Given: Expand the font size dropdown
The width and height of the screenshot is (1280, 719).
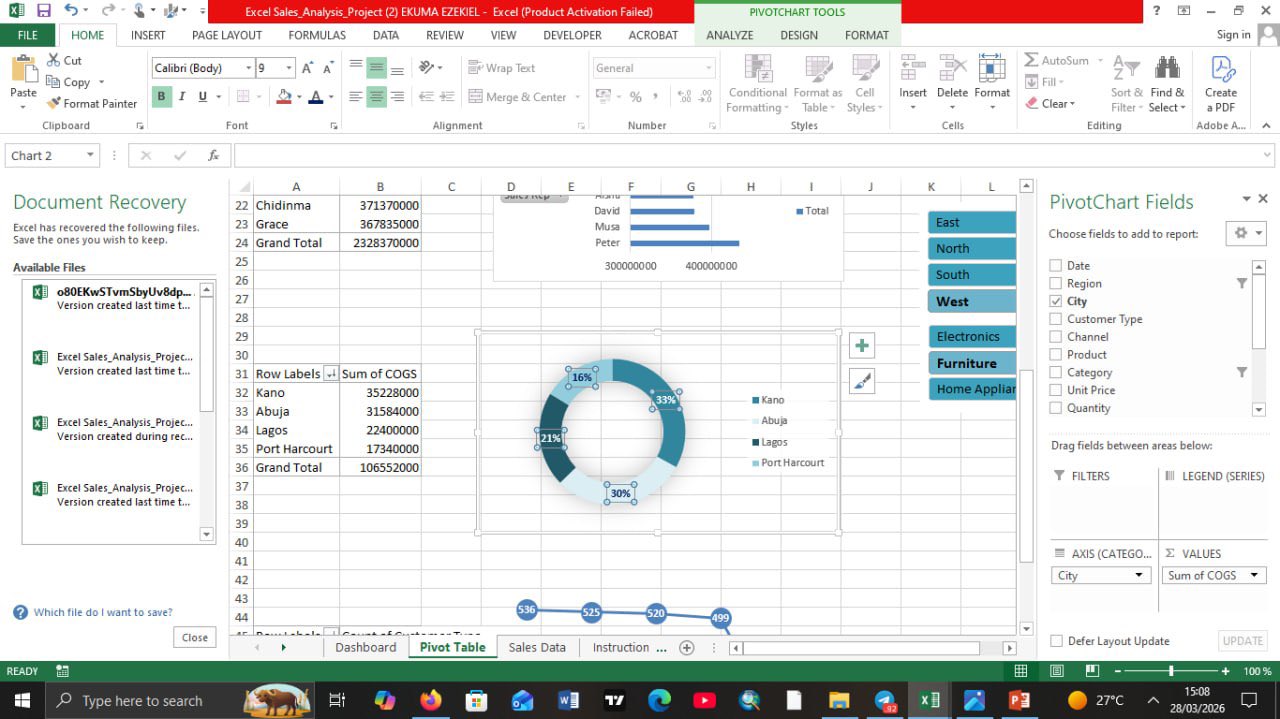Looking at the screenshot, I should (290, 69).
